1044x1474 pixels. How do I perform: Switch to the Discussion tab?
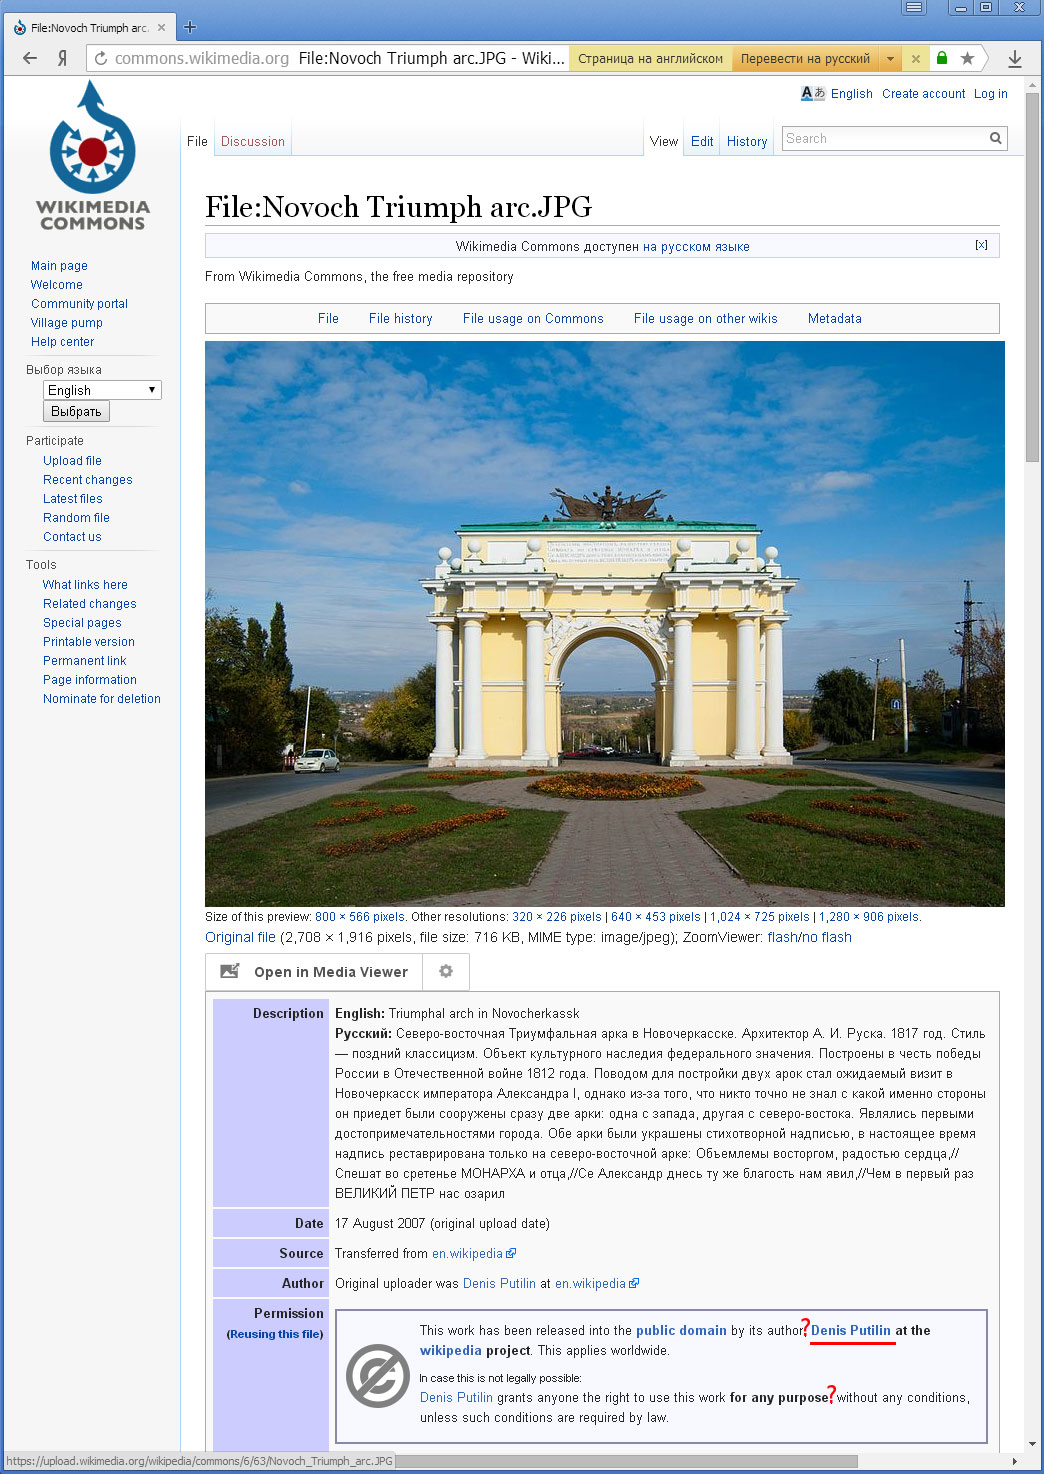click(253, 141)
